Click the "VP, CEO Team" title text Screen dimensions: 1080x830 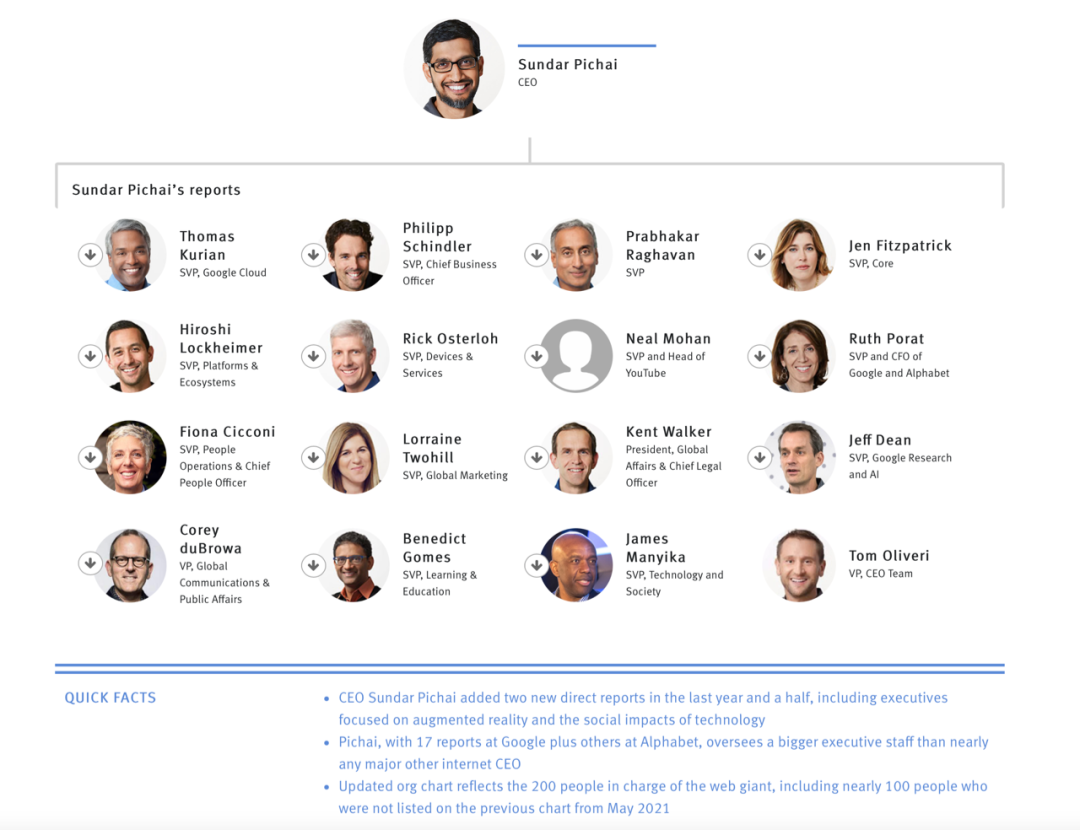pos(880,573)
